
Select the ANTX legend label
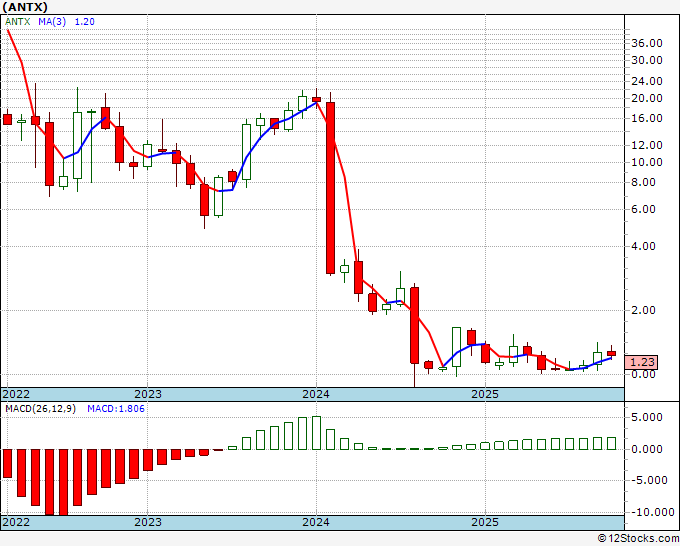[18, 23]
